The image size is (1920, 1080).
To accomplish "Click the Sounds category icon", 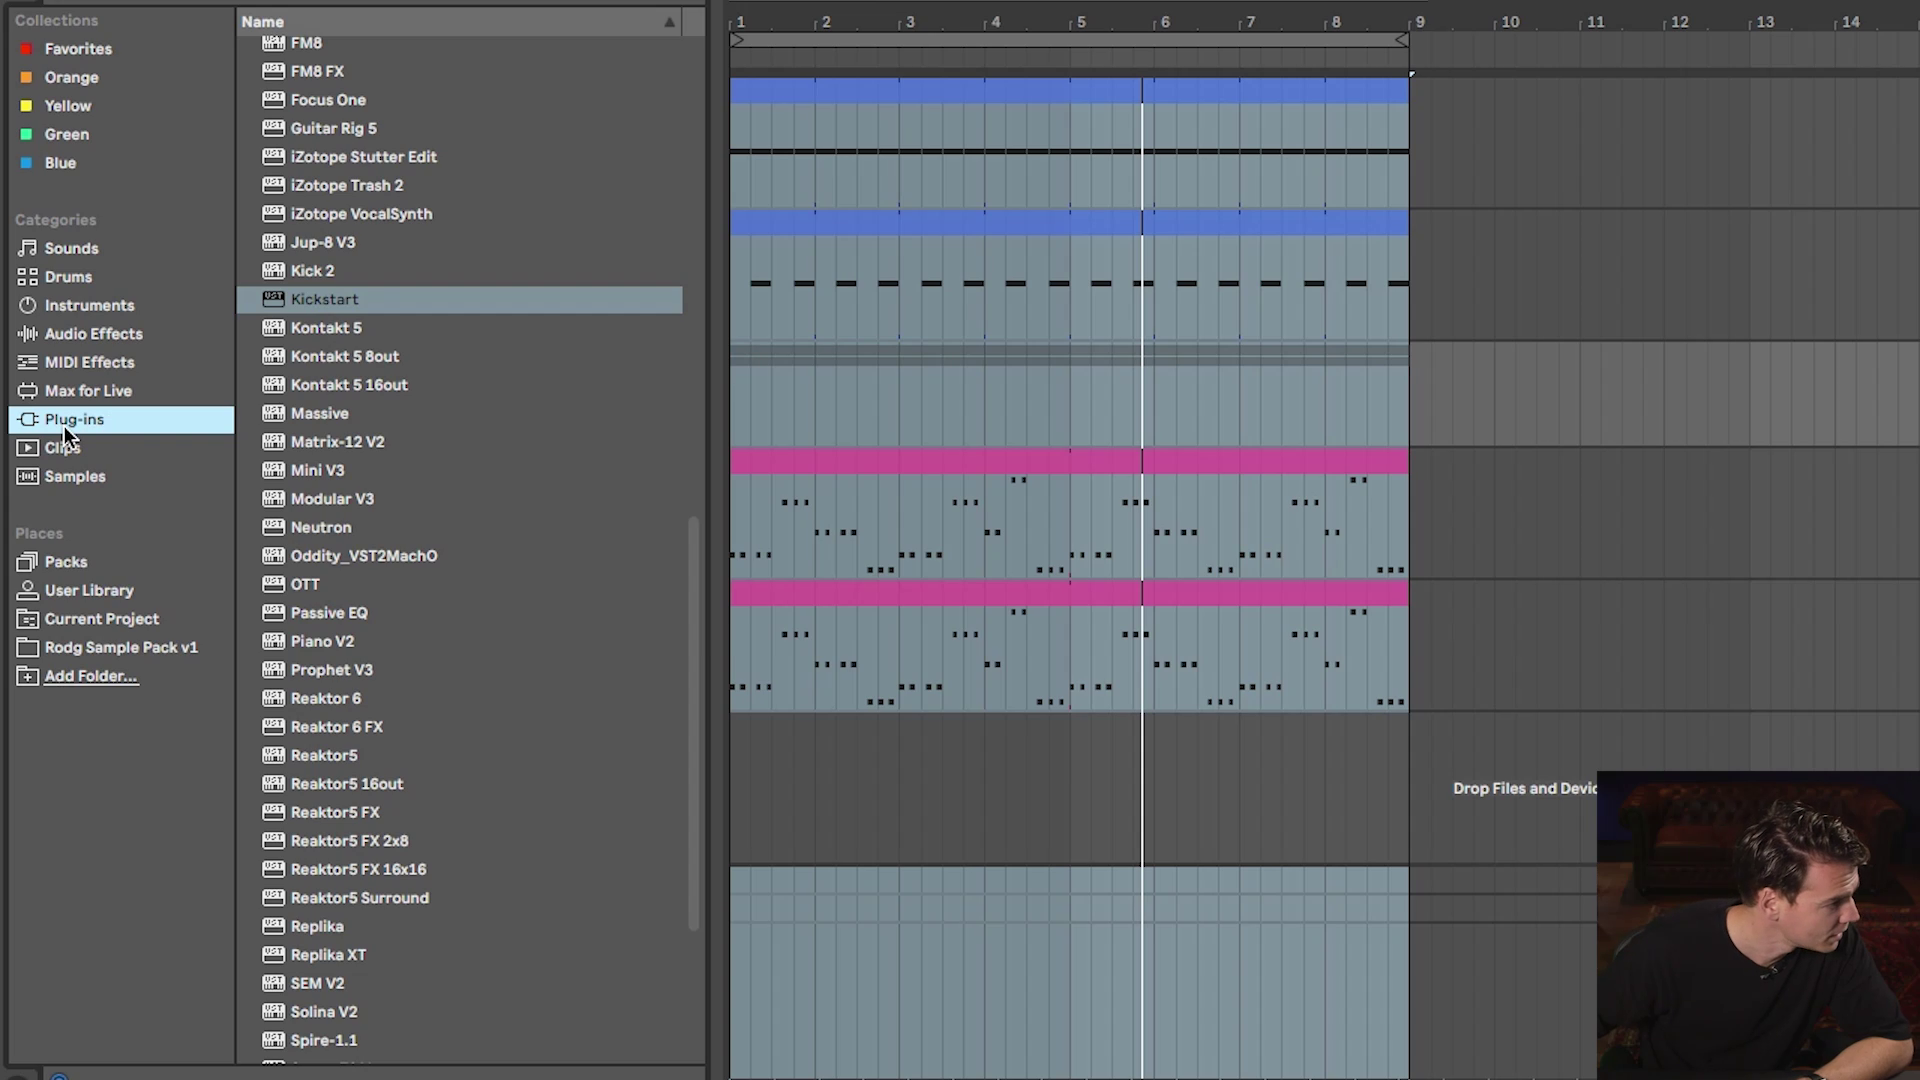I will coord(27,248).
